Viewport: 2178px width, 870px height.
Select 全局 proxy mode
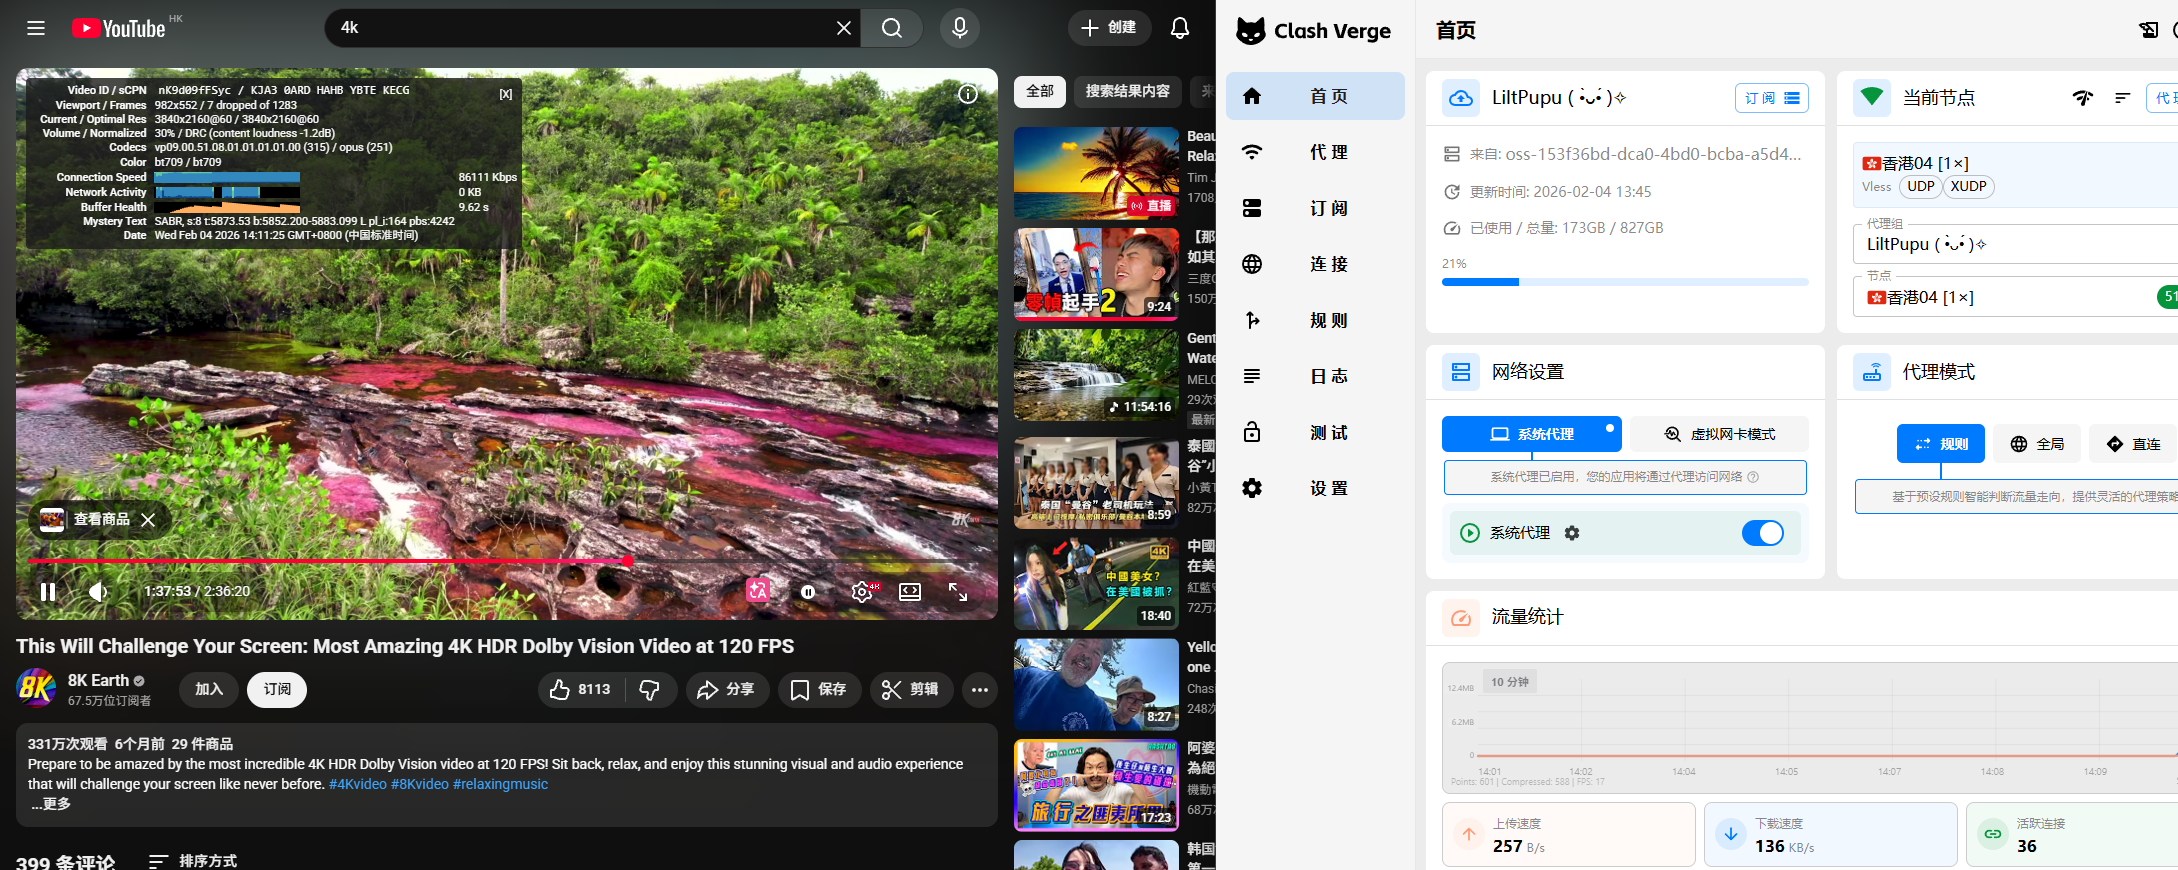2037,444
